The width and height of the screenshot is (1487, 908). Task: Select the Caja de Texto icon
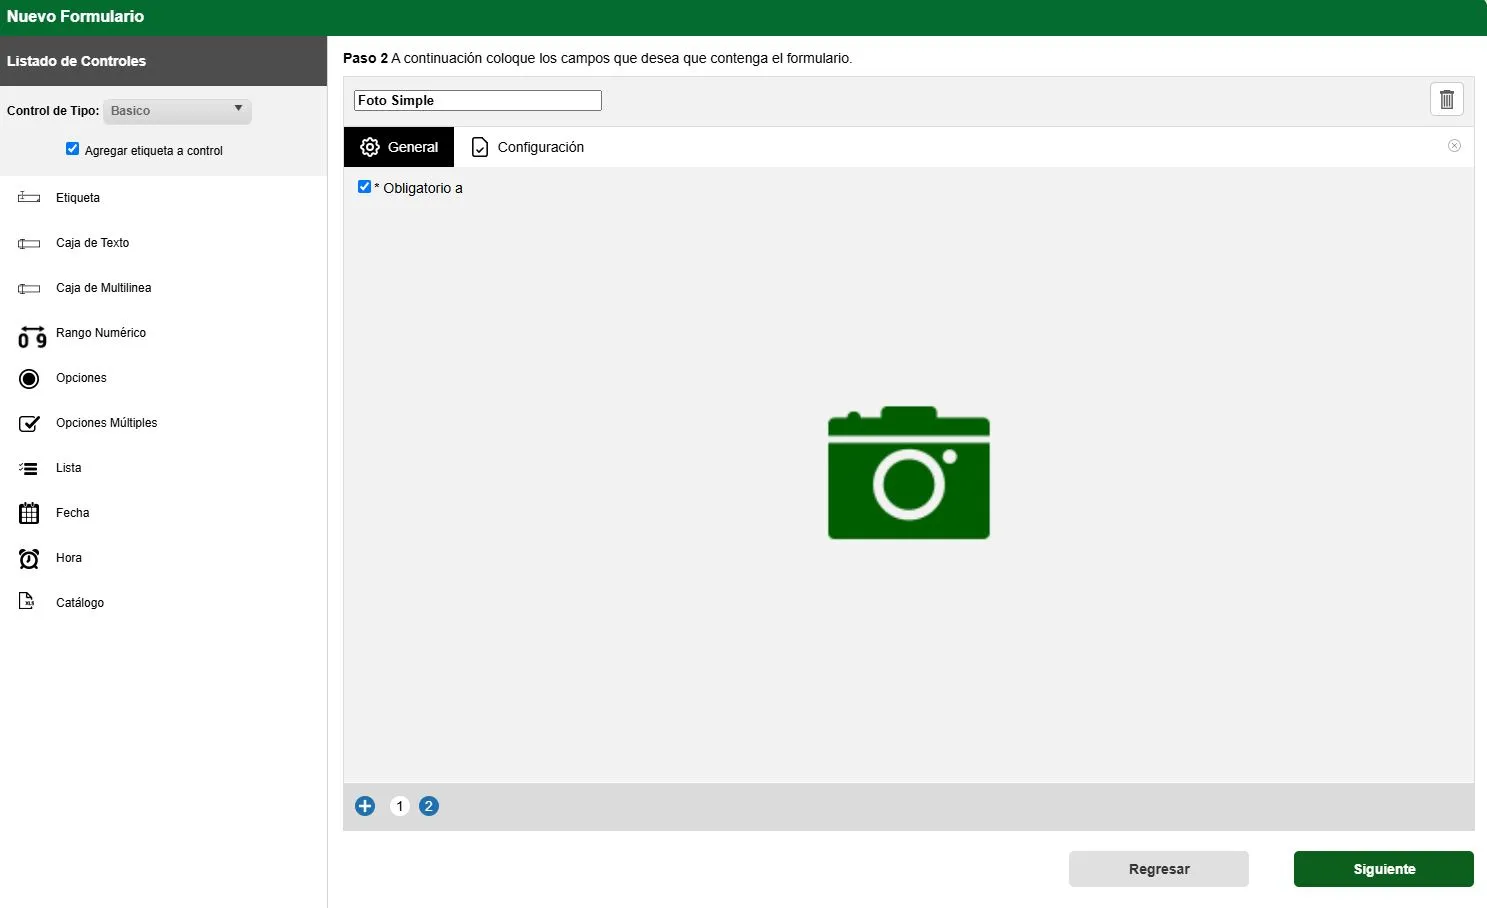(29, 243)
